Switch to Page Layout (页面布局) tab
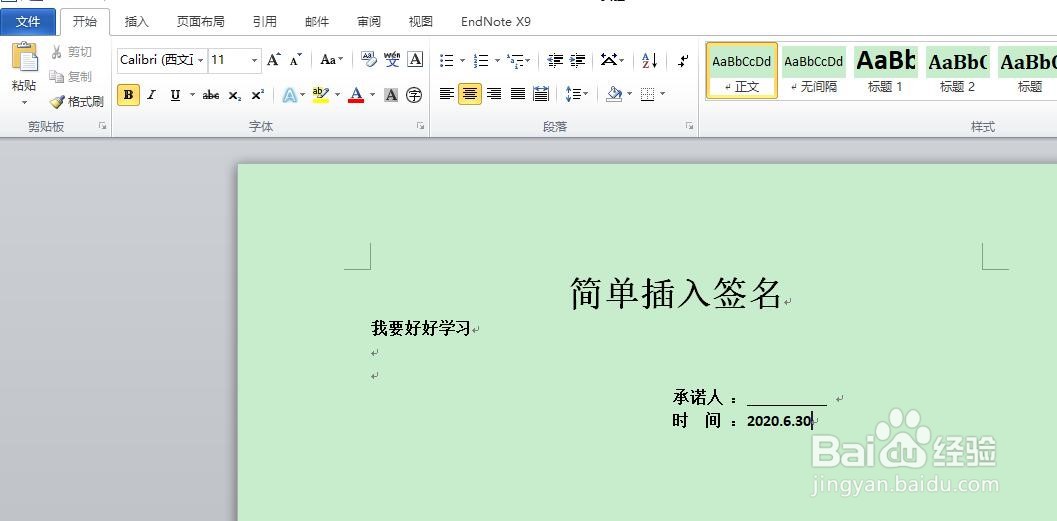The image size is (1057, 521). point(200,22)
